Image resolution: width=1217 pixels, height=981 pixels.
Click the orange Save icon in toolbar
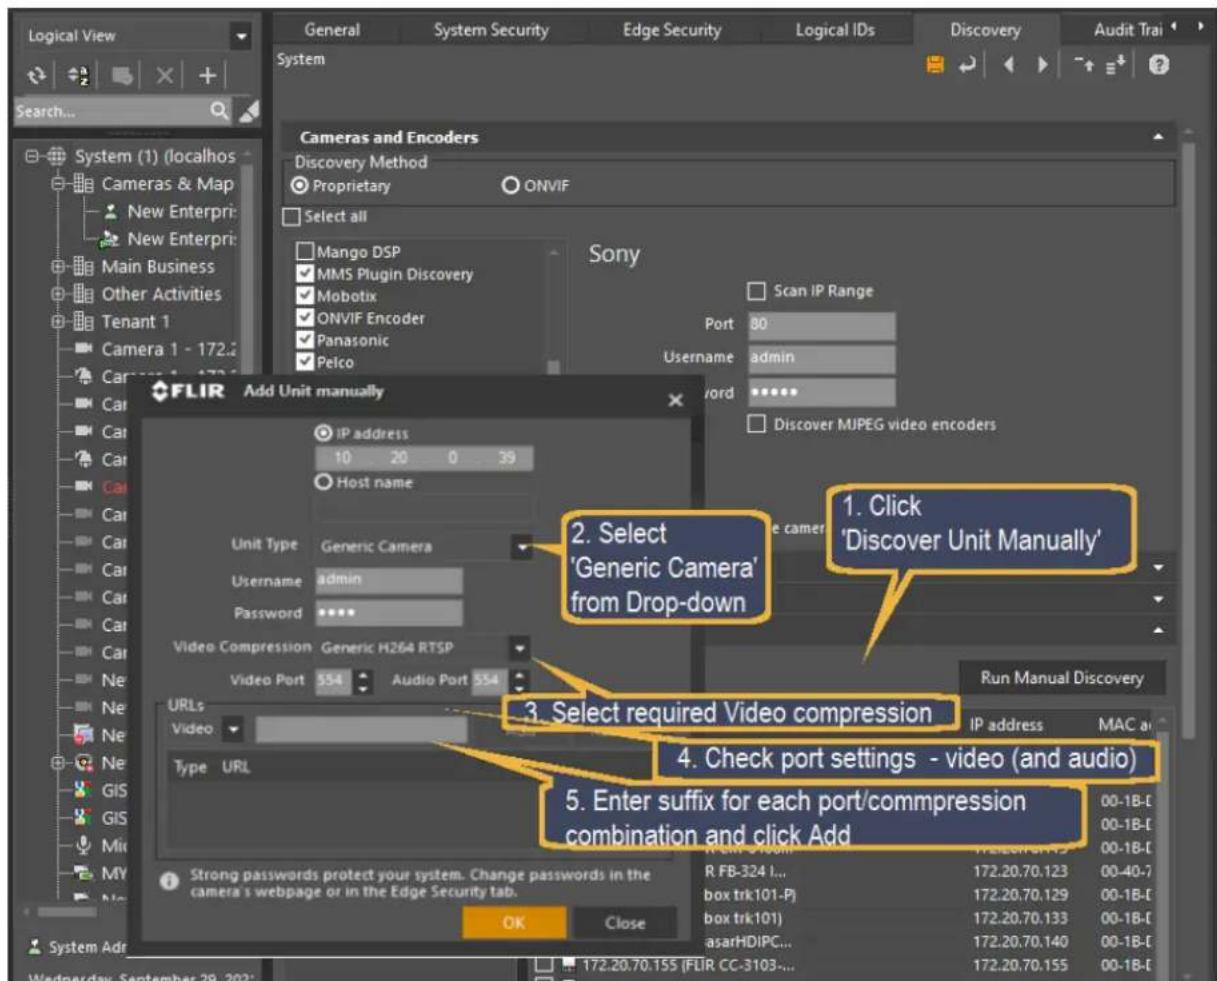click(x=935, y=66)
